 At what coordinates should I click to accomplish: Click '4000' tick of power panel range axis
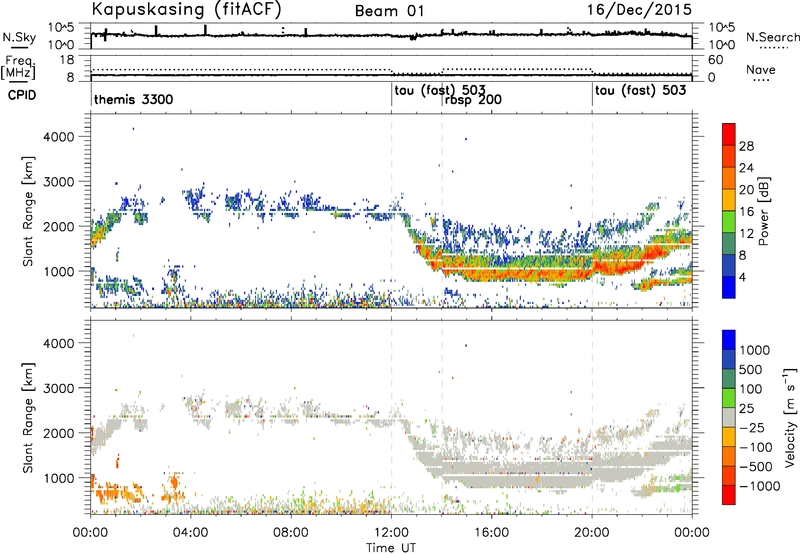coord(59,137)
